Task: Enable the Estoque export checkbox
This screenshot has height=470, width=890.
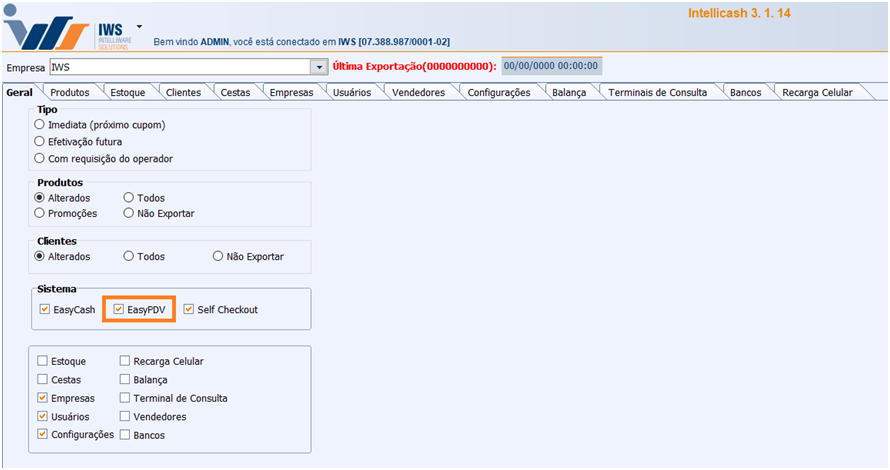Action: tap(42, 362)
